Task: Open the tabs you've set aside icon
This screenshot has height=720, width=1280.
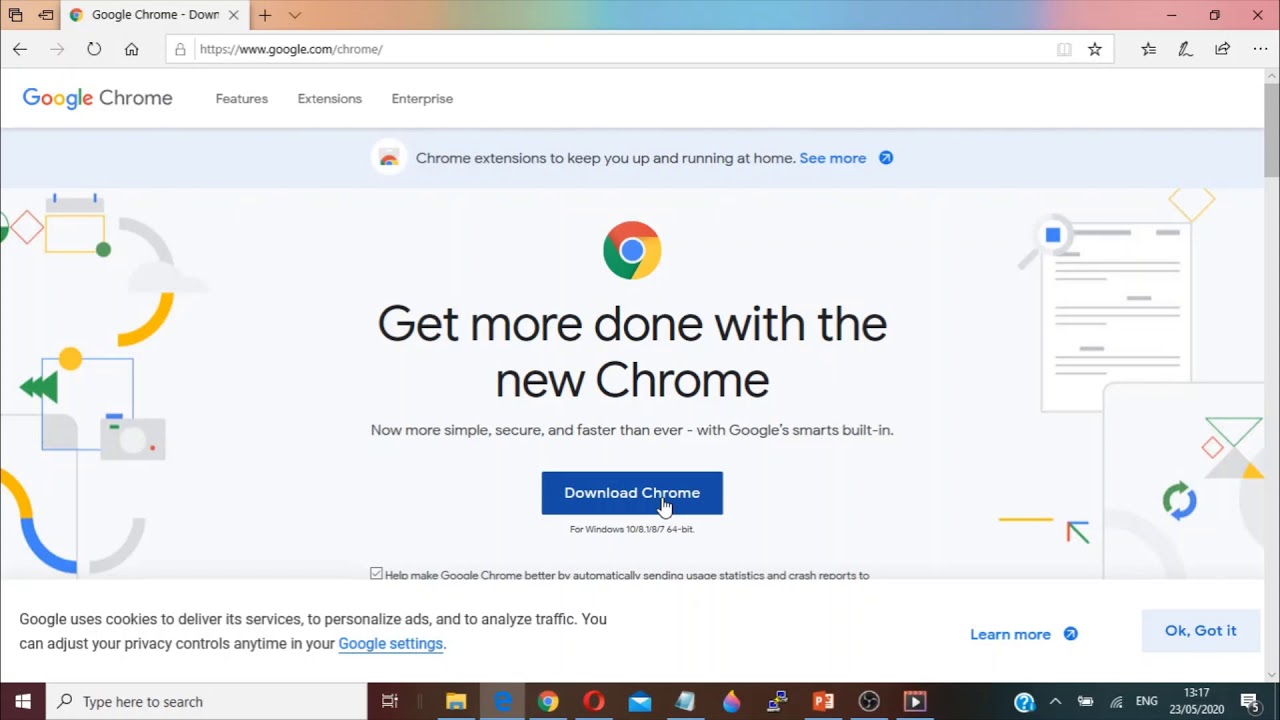Action: (x=15, y=15)
